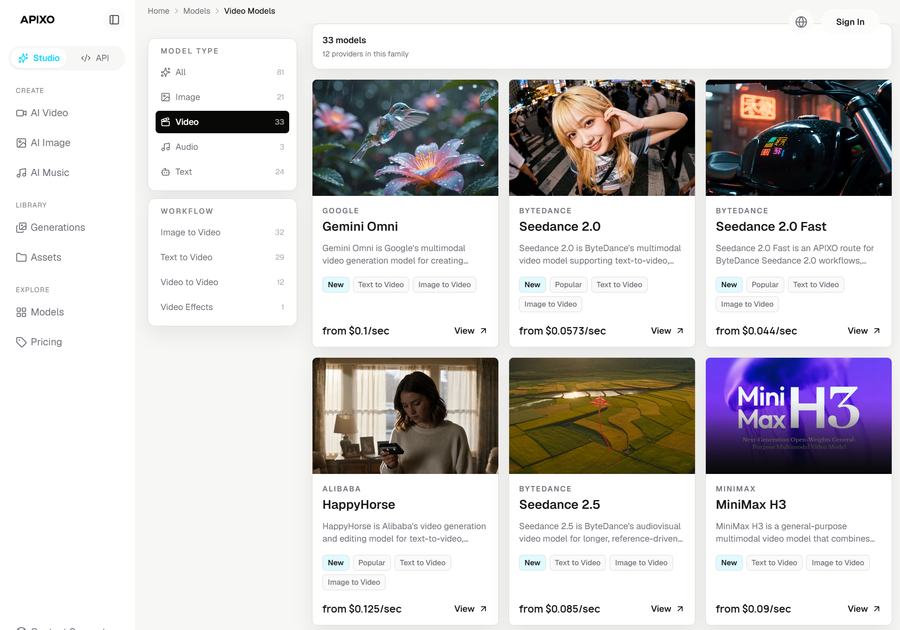Open Seedance 2.5 rice field thumbnail
Screen dimensions: 900x630
[x=602, y=416]
